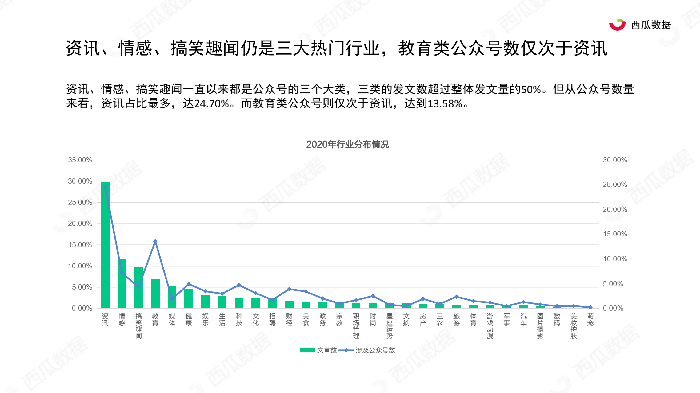
Task: Select the 搞笑趣闻 green bar
Action: pos(139,288)
